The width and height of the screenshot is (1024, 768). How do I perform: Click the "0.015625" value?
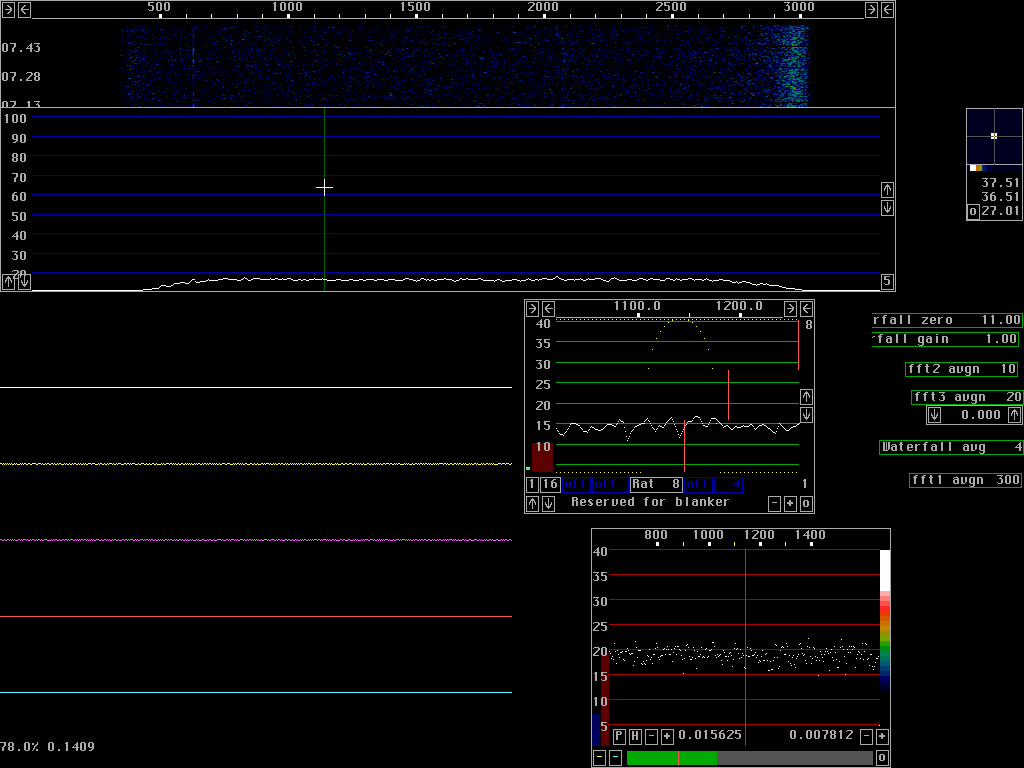pos(710,735)
